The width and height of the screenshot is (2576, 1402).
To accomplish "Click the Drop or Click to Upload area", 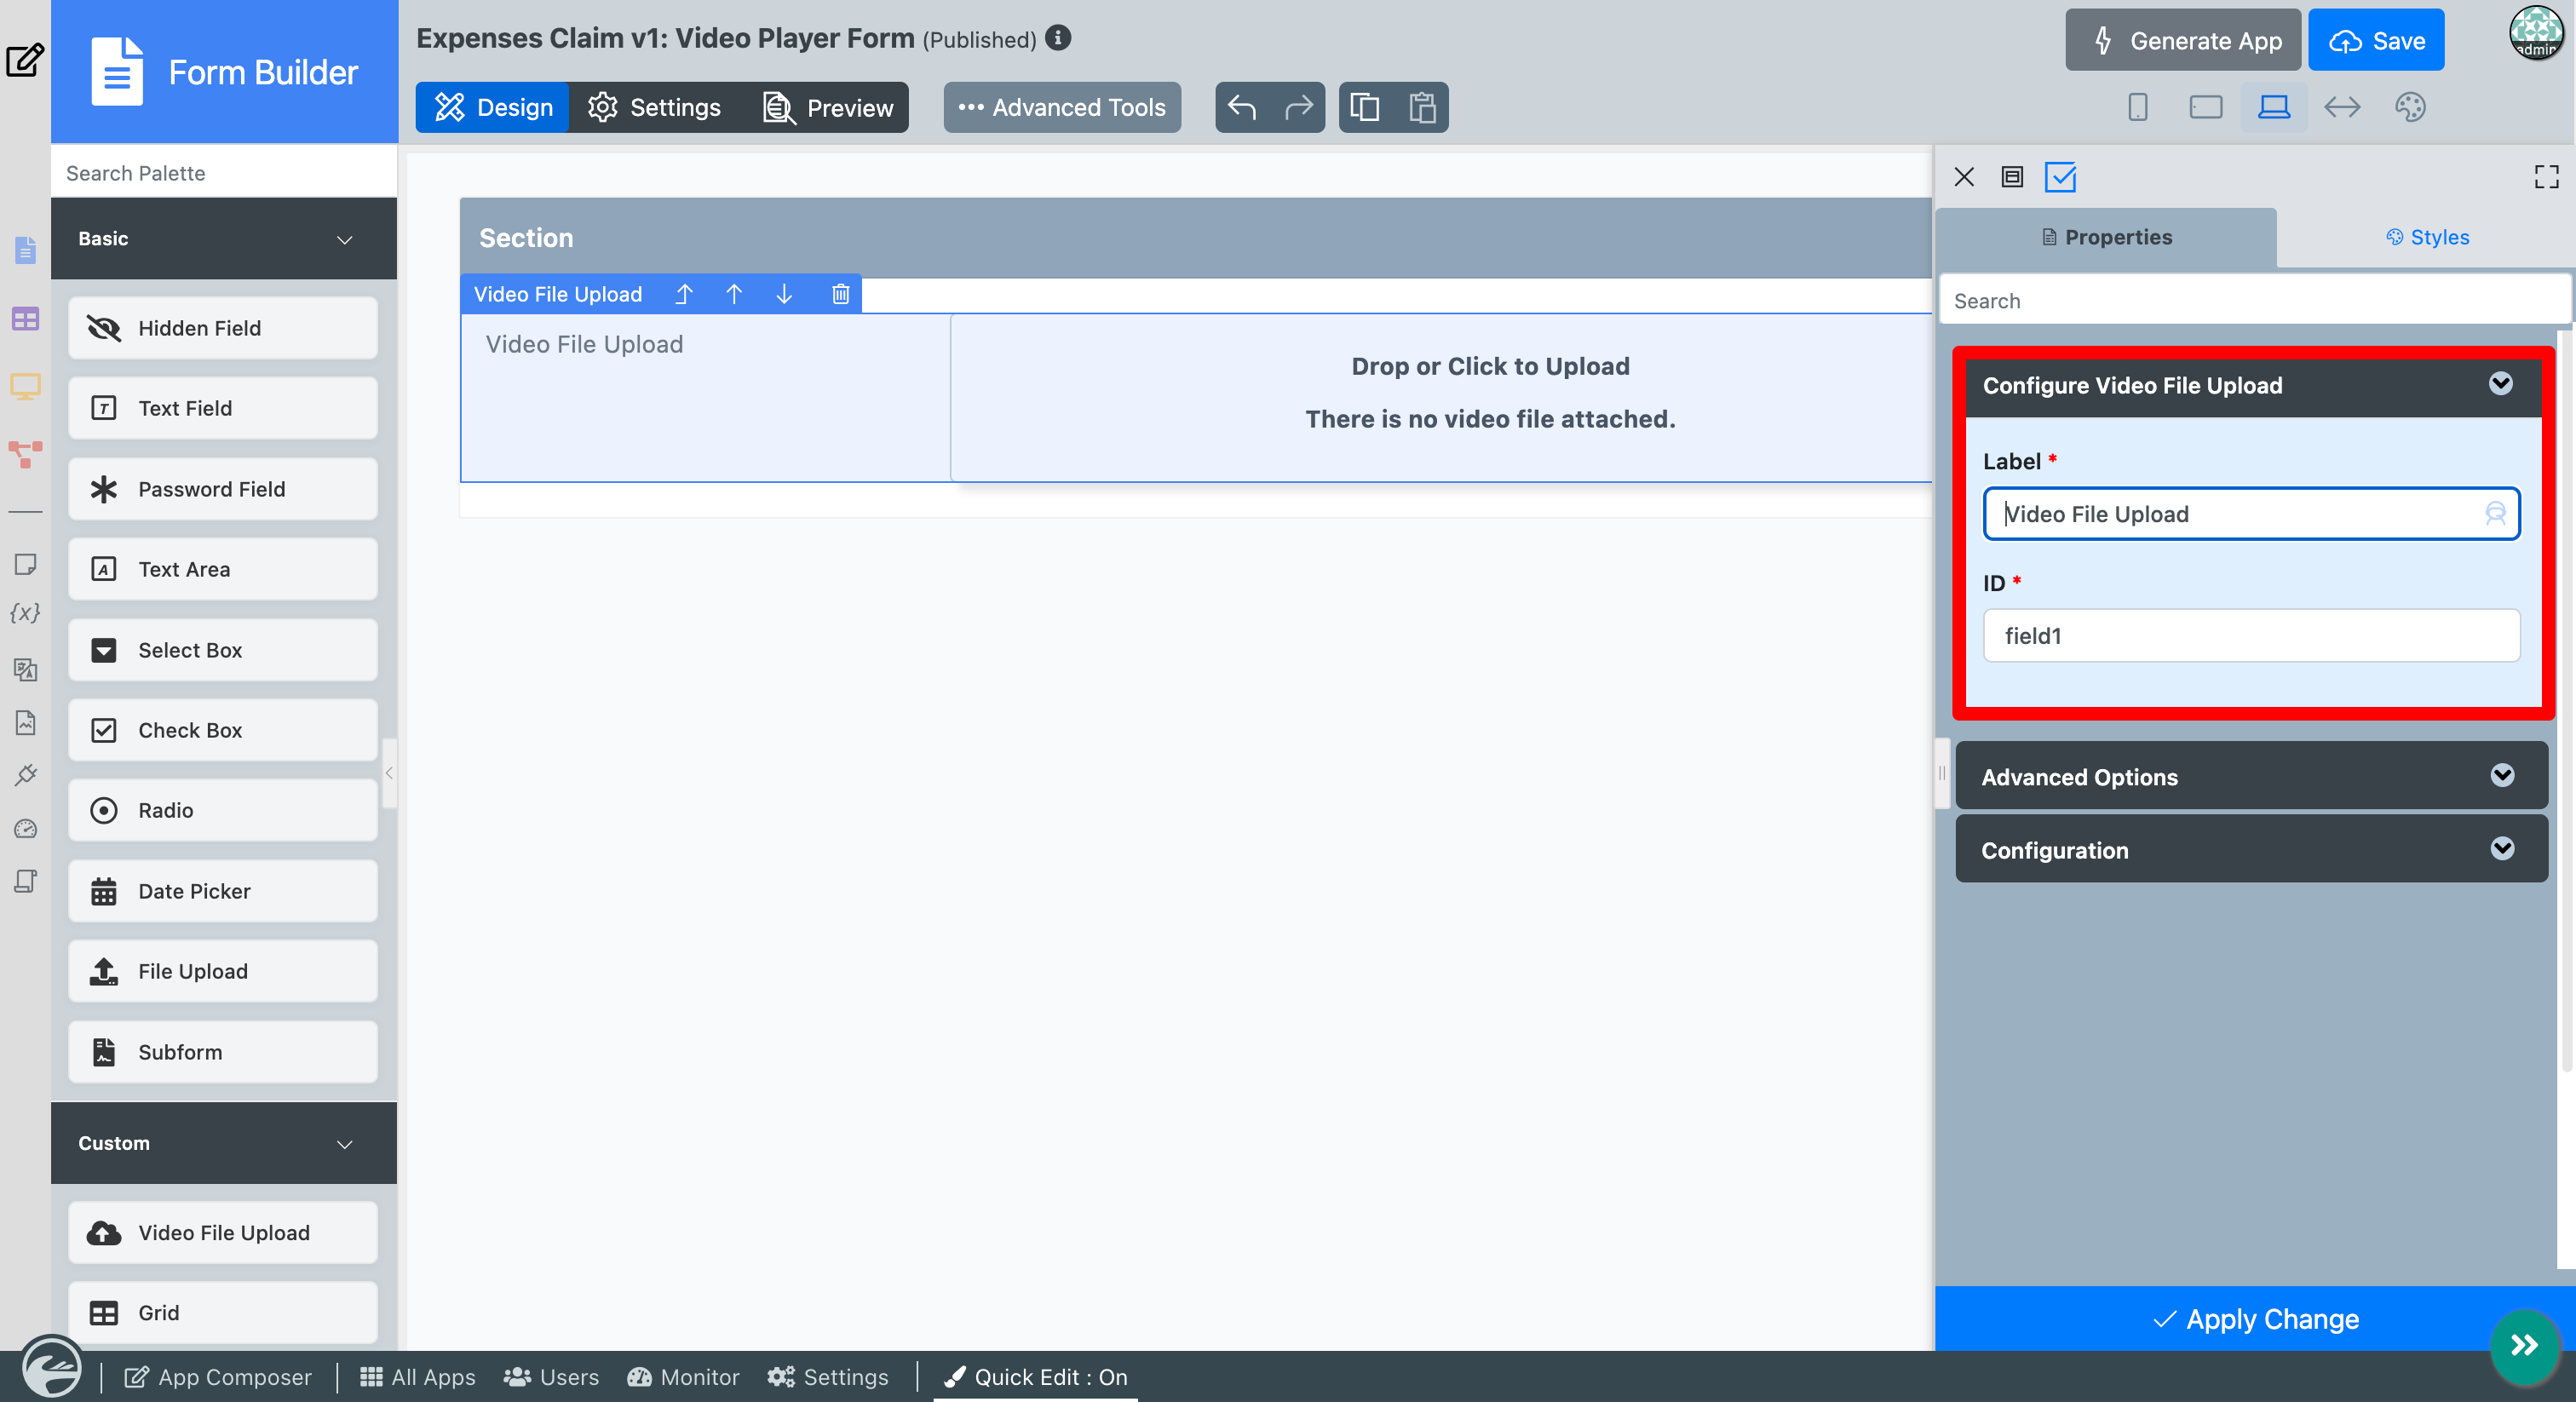I will click(x=1441, y=397).
